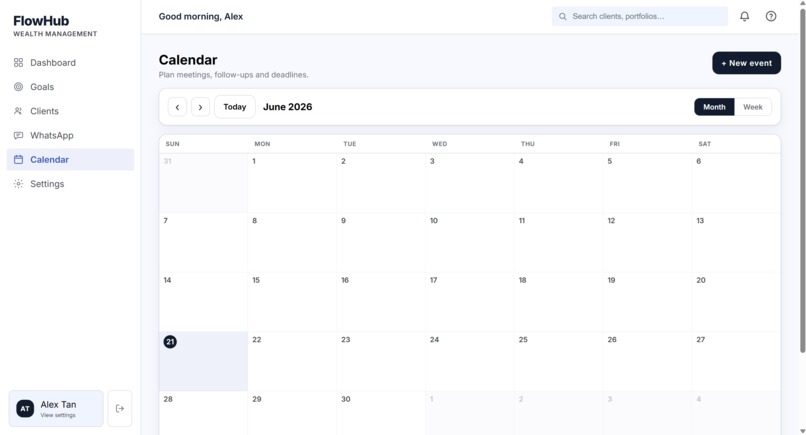The width and height of the screenshot is (806, 435).
Task: Select the June 17 day cell
Action: [470, 302]
